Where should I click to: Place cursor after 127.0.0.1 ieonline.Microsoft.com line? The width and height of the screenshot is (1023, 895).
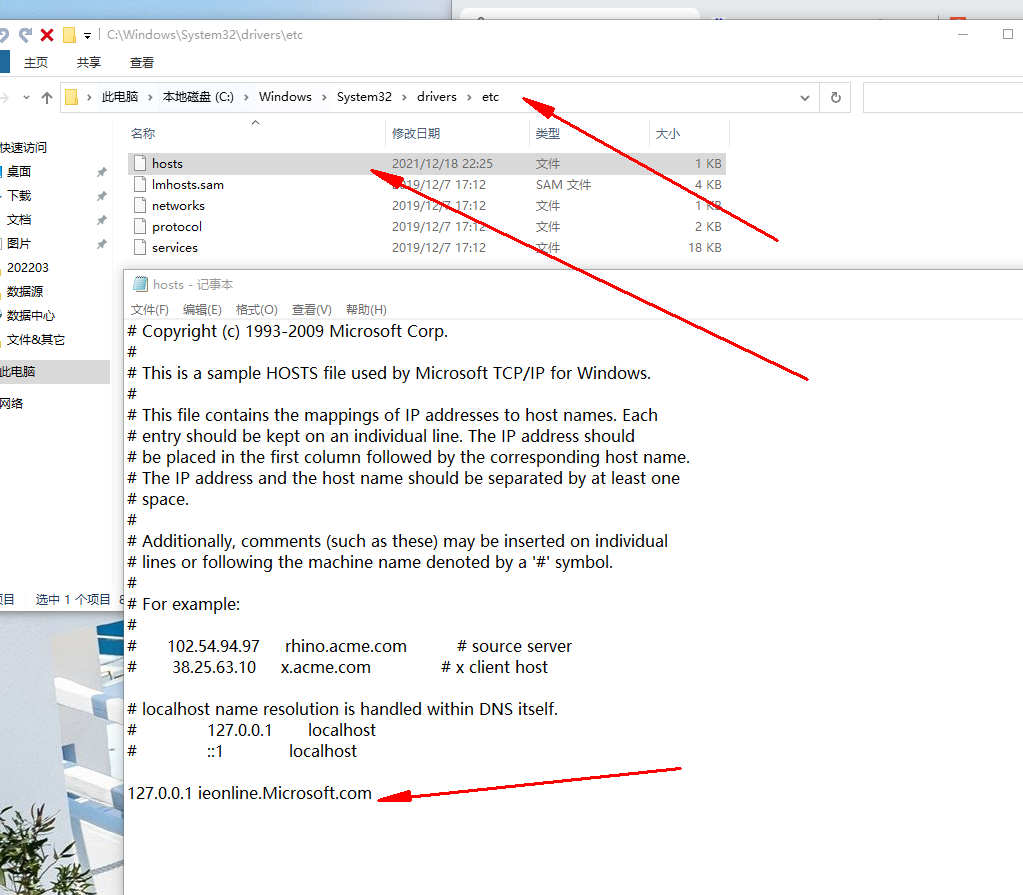click(x=373, y=794)
